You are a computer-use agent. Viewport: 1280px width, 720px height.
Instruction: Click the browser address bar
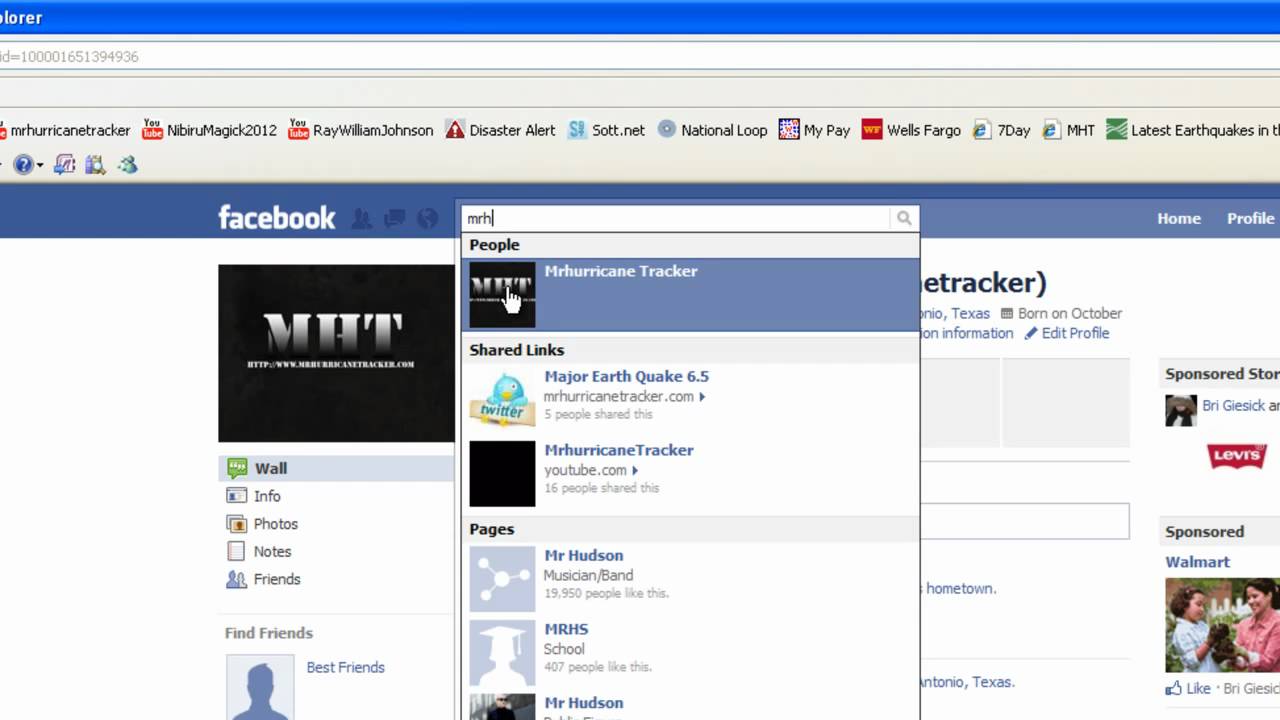click(640, 57)
